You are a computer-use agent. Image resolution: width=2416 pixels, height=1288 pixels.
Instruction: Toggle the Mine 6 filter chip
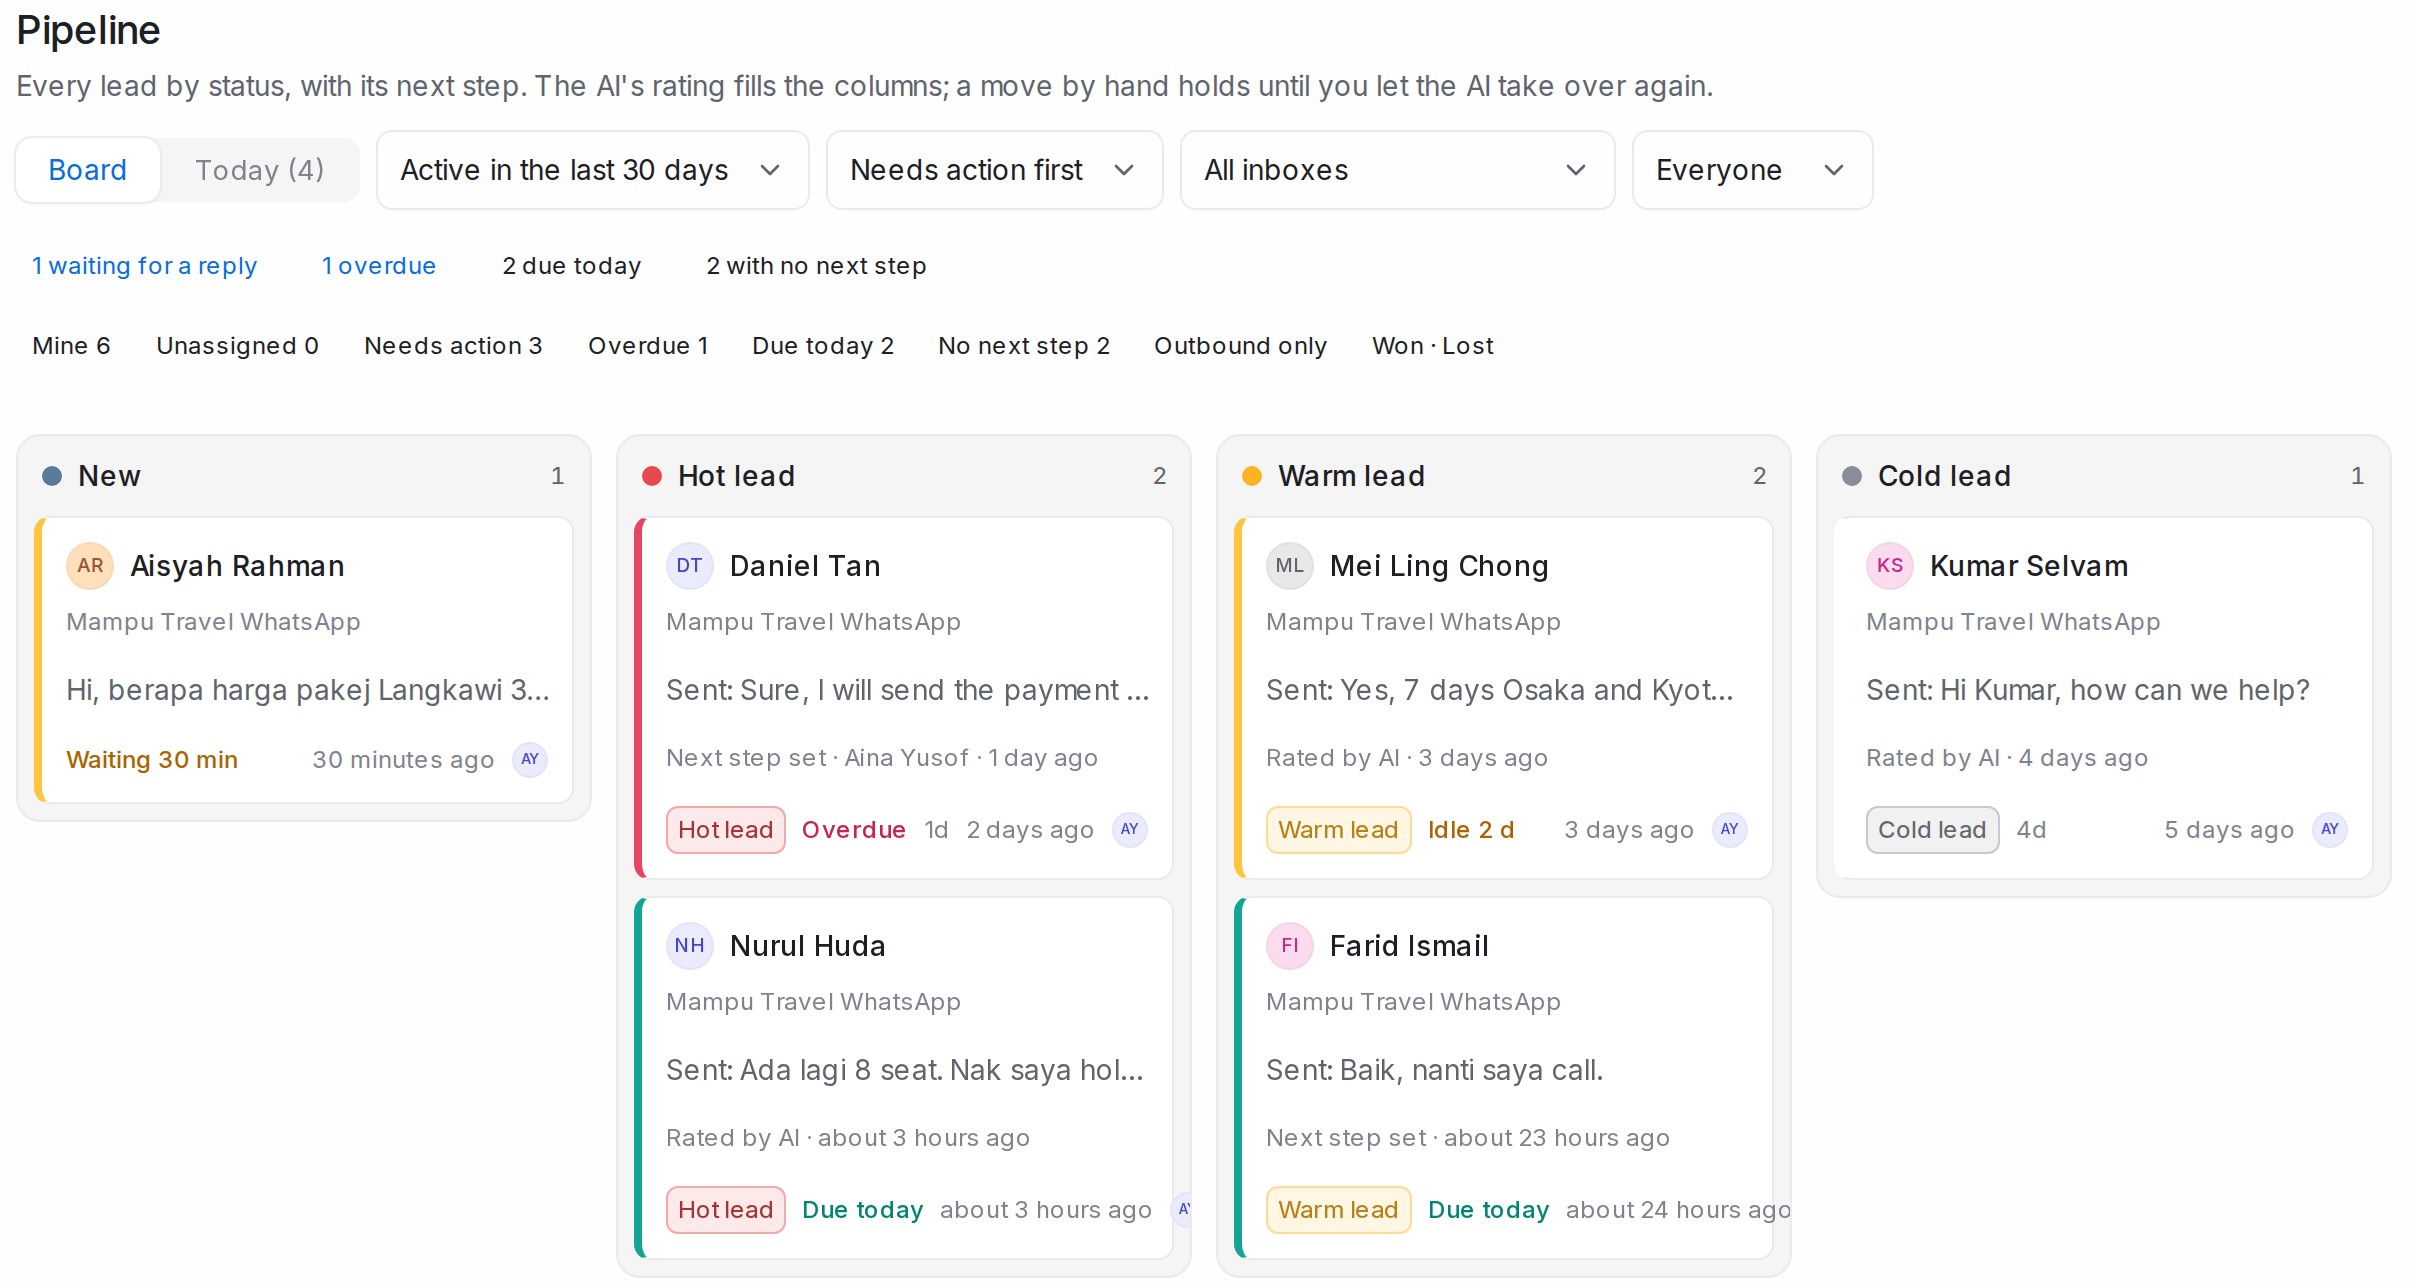pyautogui.click(x=72, y=346)
